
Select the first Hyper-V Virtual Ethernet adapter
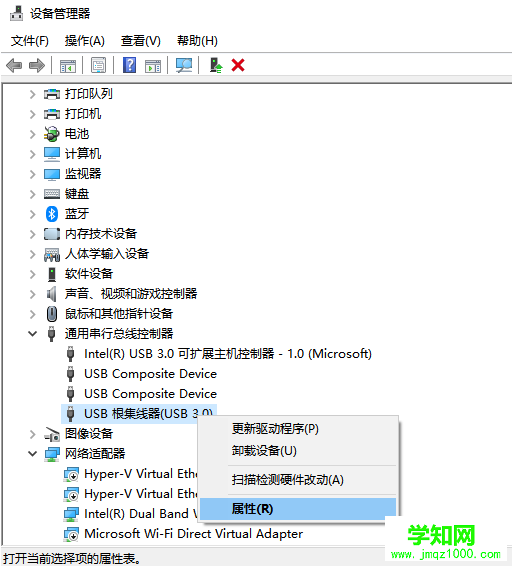pyautogui.click(x=140, y=474)
